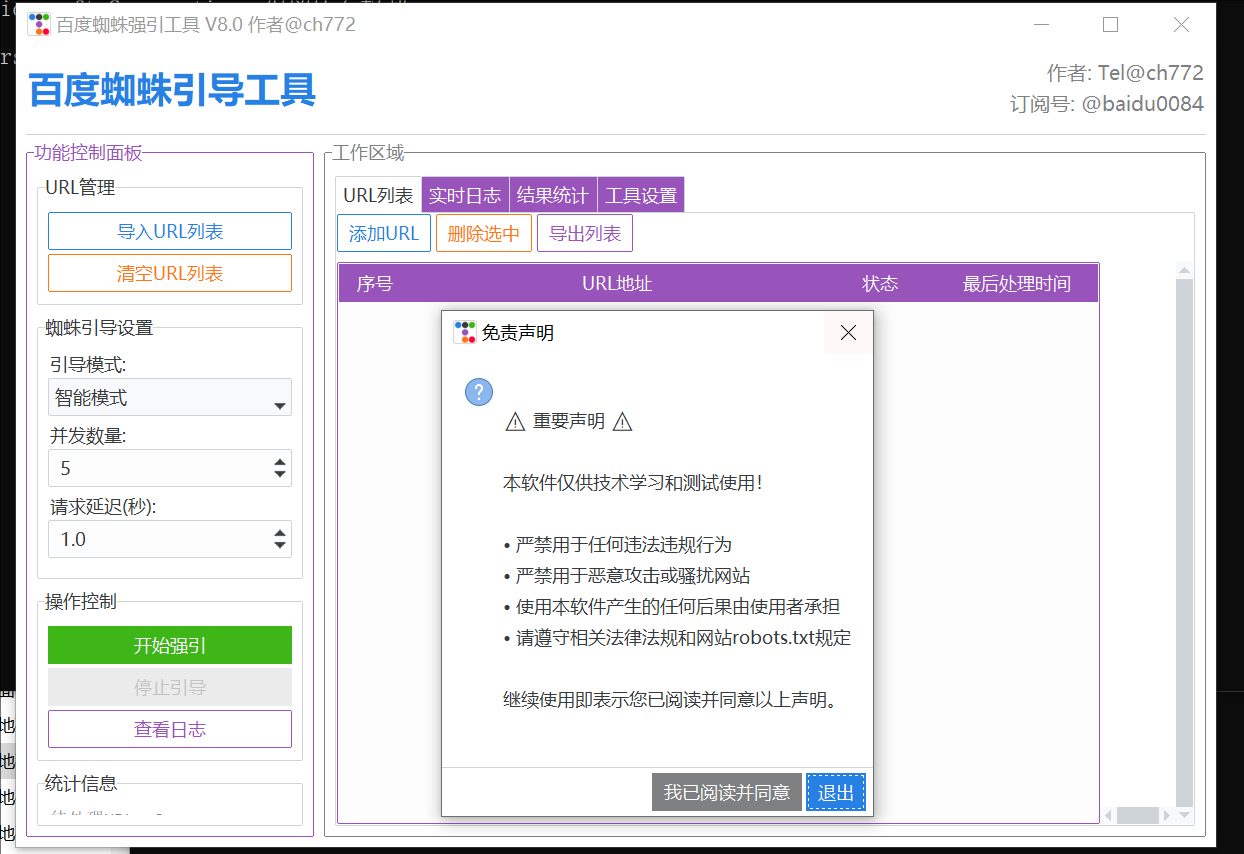
Task: Click the 严禁用于任何违法违规行为 line
Action: tap(618, 545)
